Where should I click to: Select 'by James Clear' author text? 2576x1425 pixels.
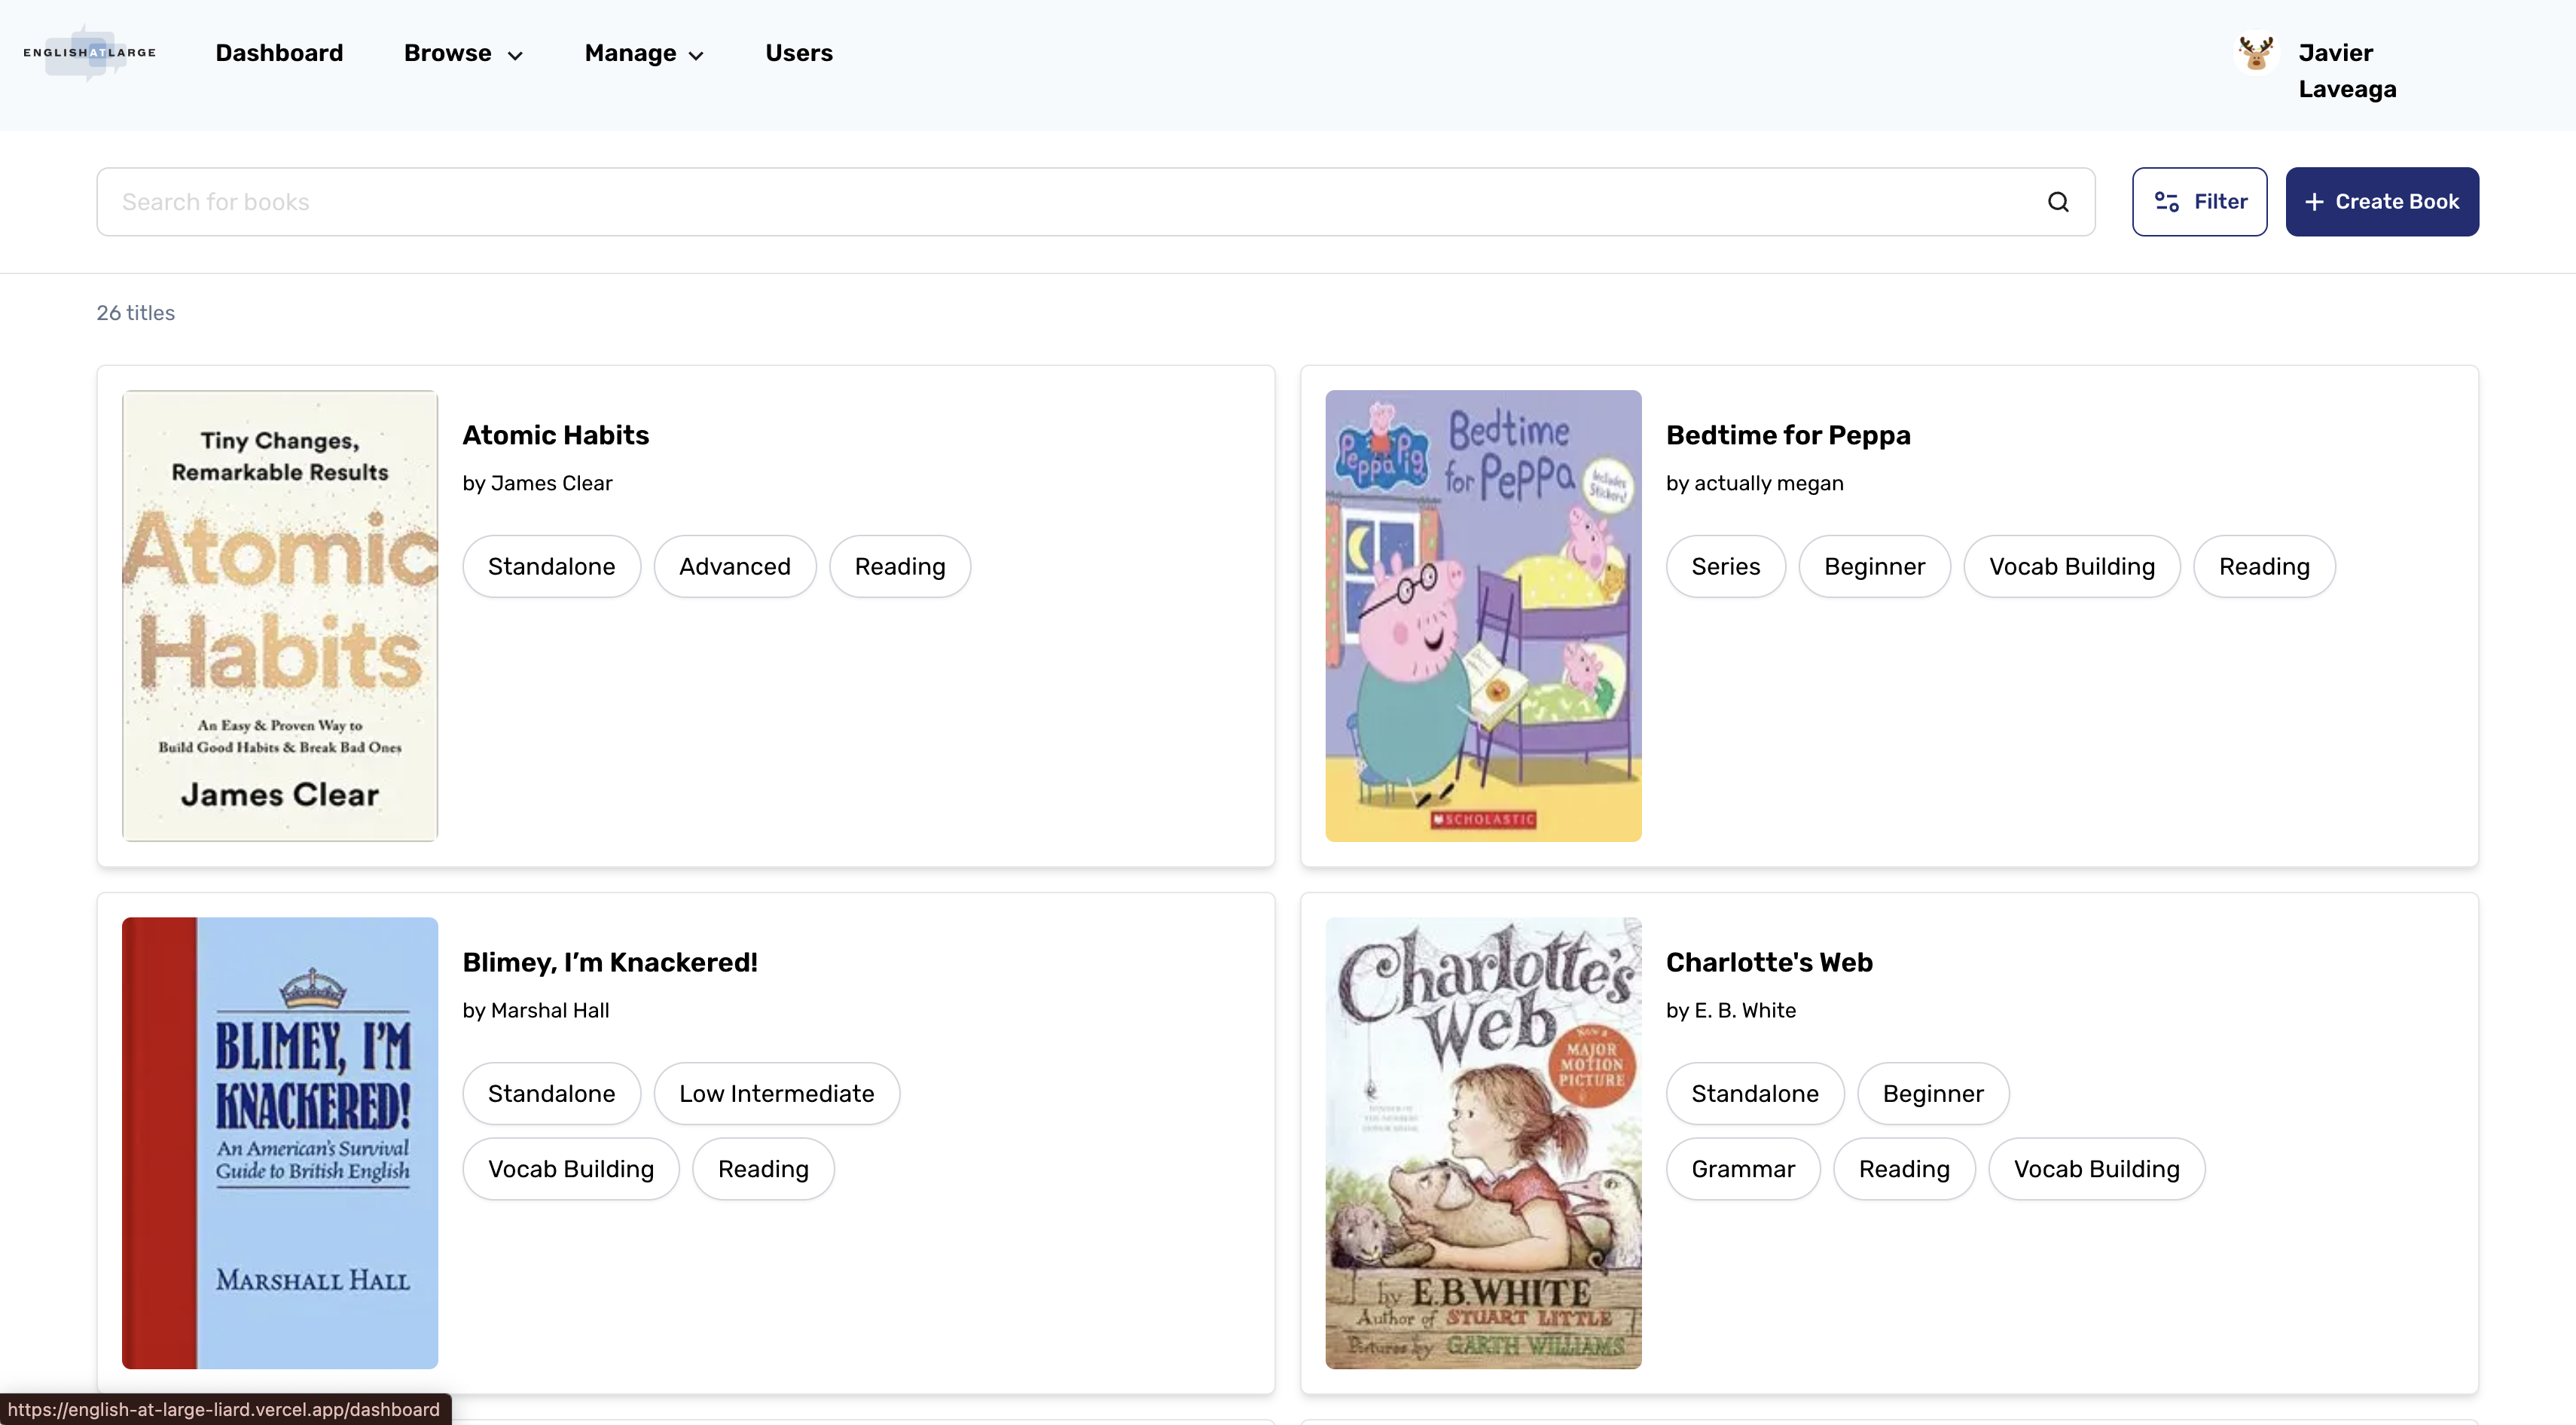pos(537,483)
